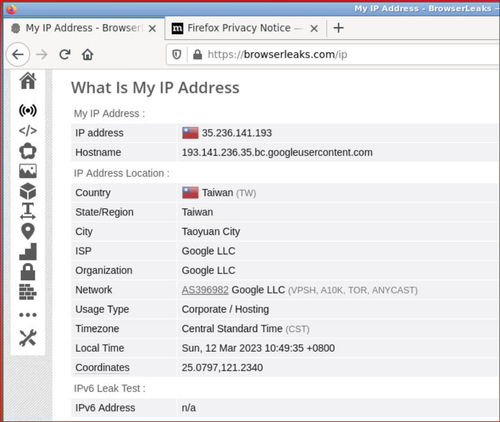The image size is (500, 422).
Task: Open the JavaScript code-brackets sidebar icon
Action: tap(28, 131)
